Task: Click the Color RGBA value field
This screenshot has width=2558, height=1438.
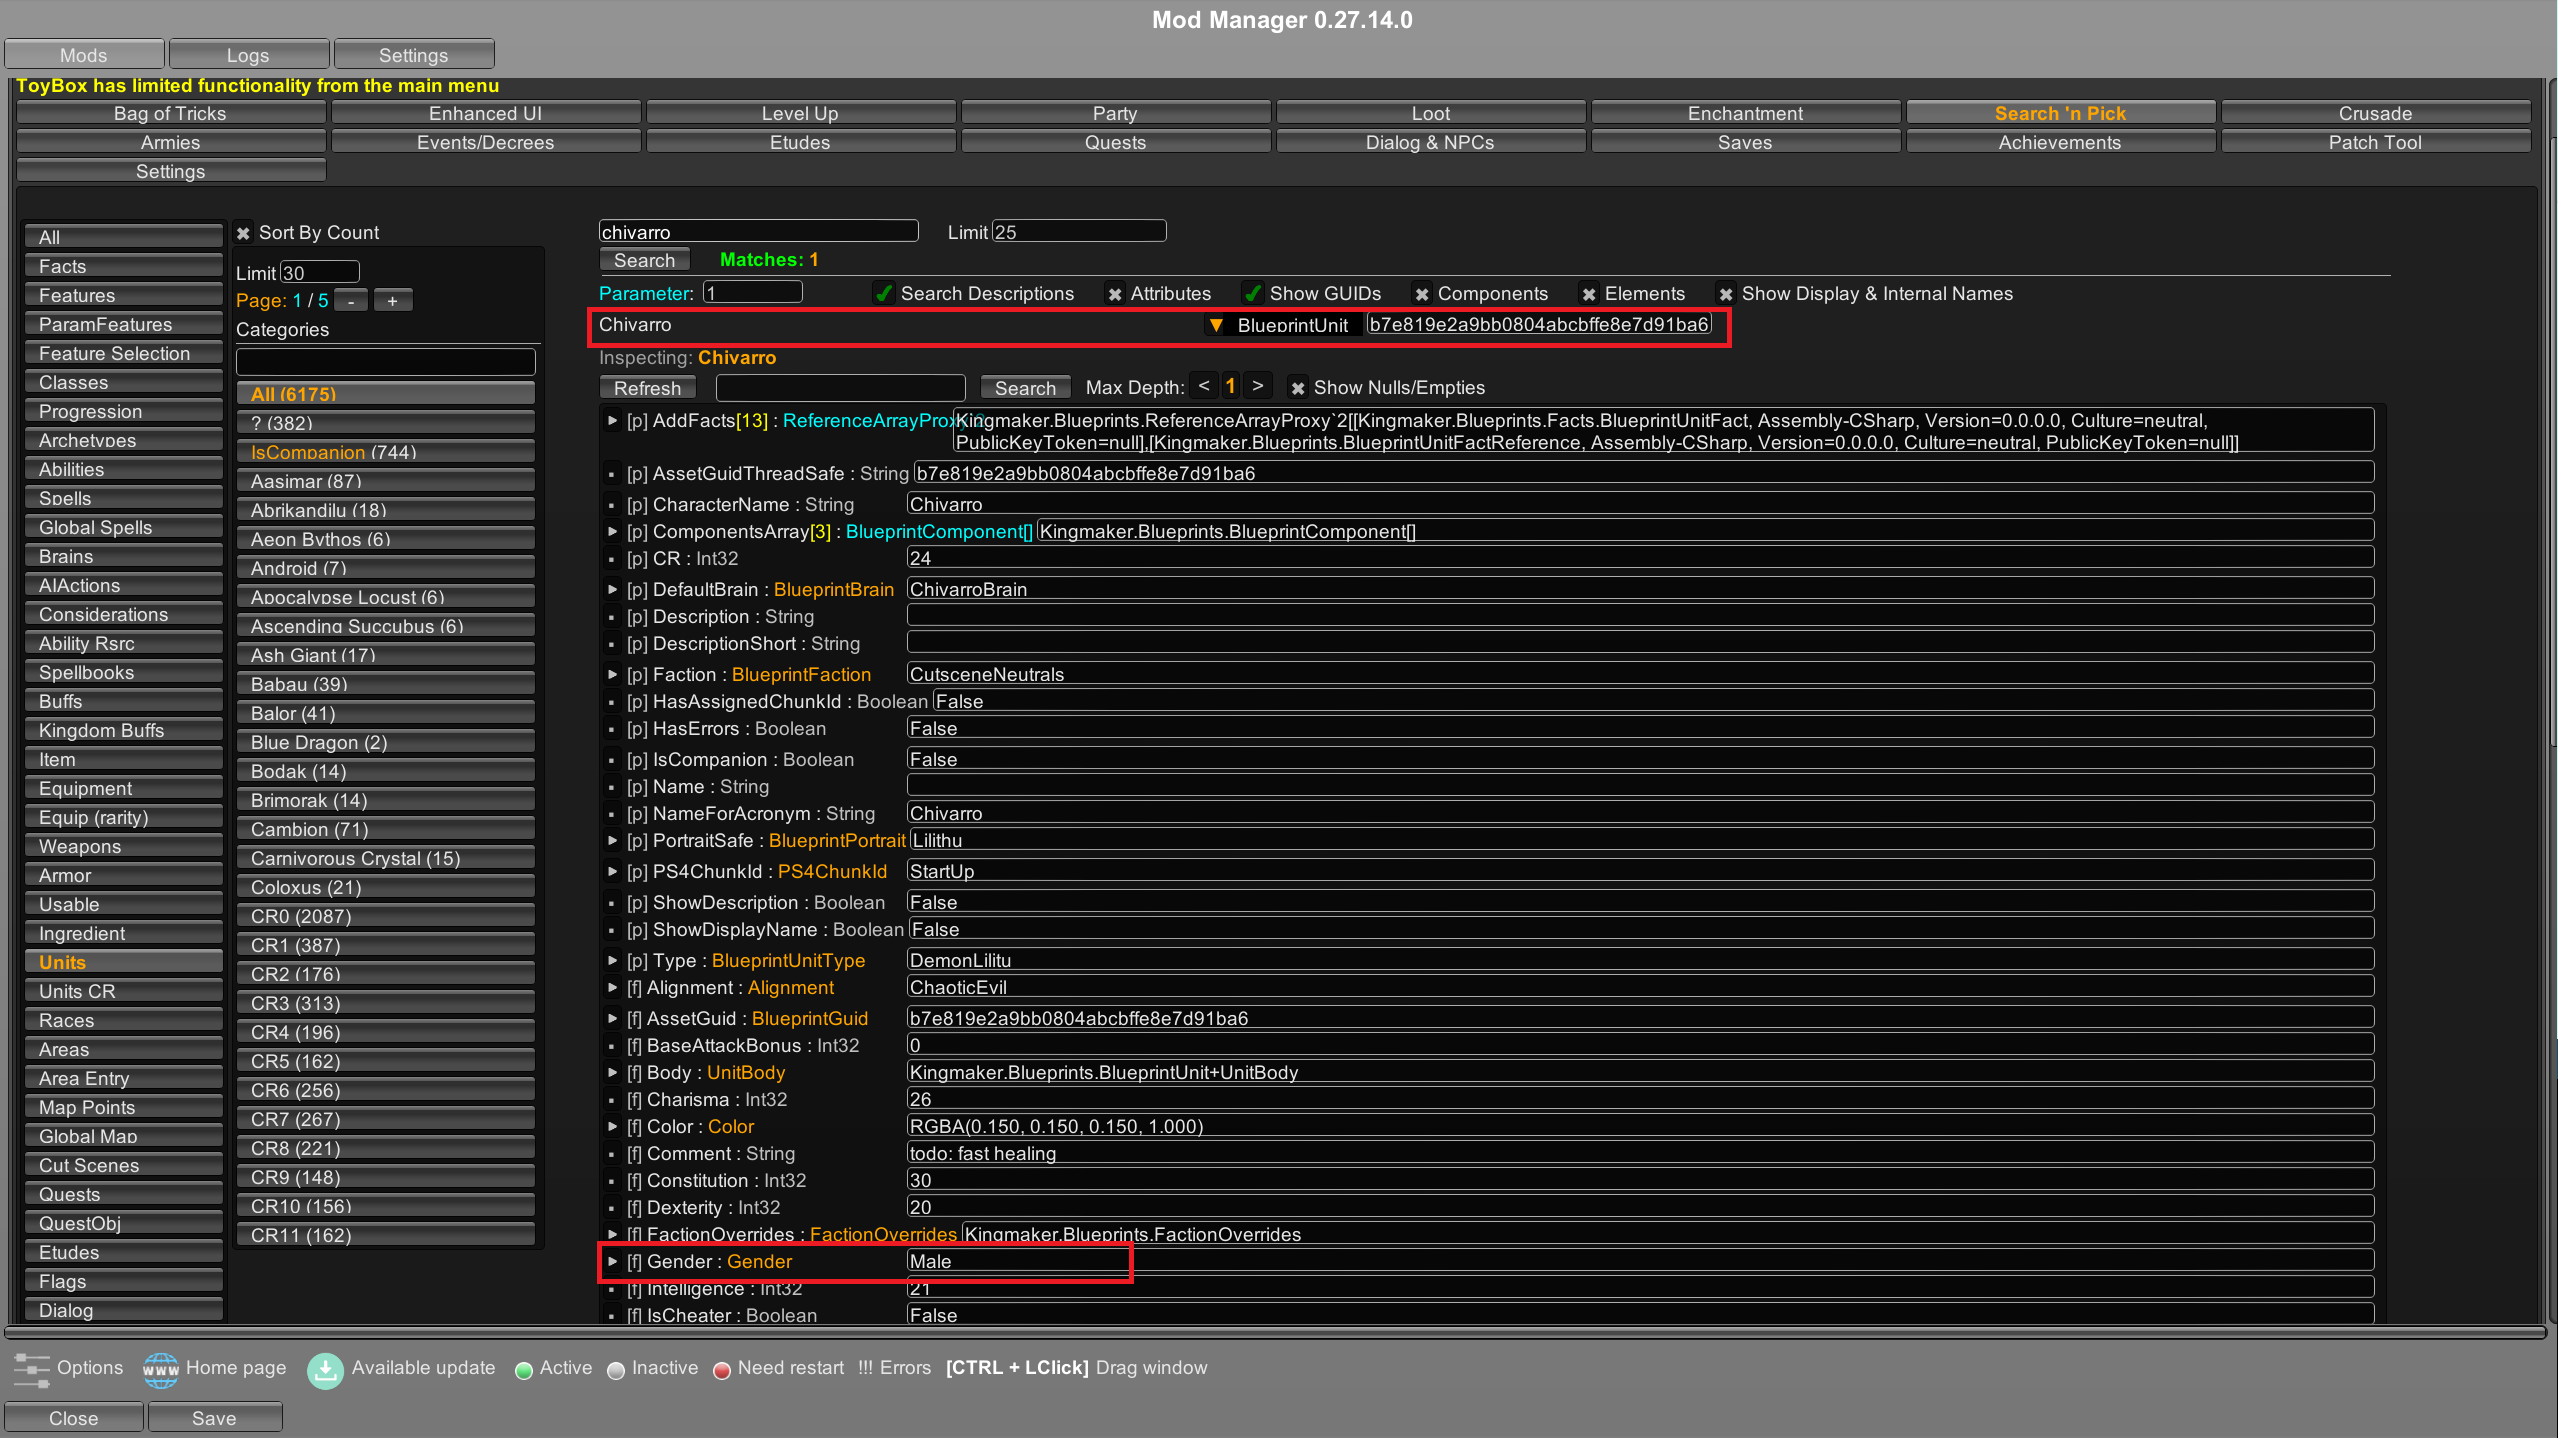Action: pyautogui.click(x=1640, y=1127)
